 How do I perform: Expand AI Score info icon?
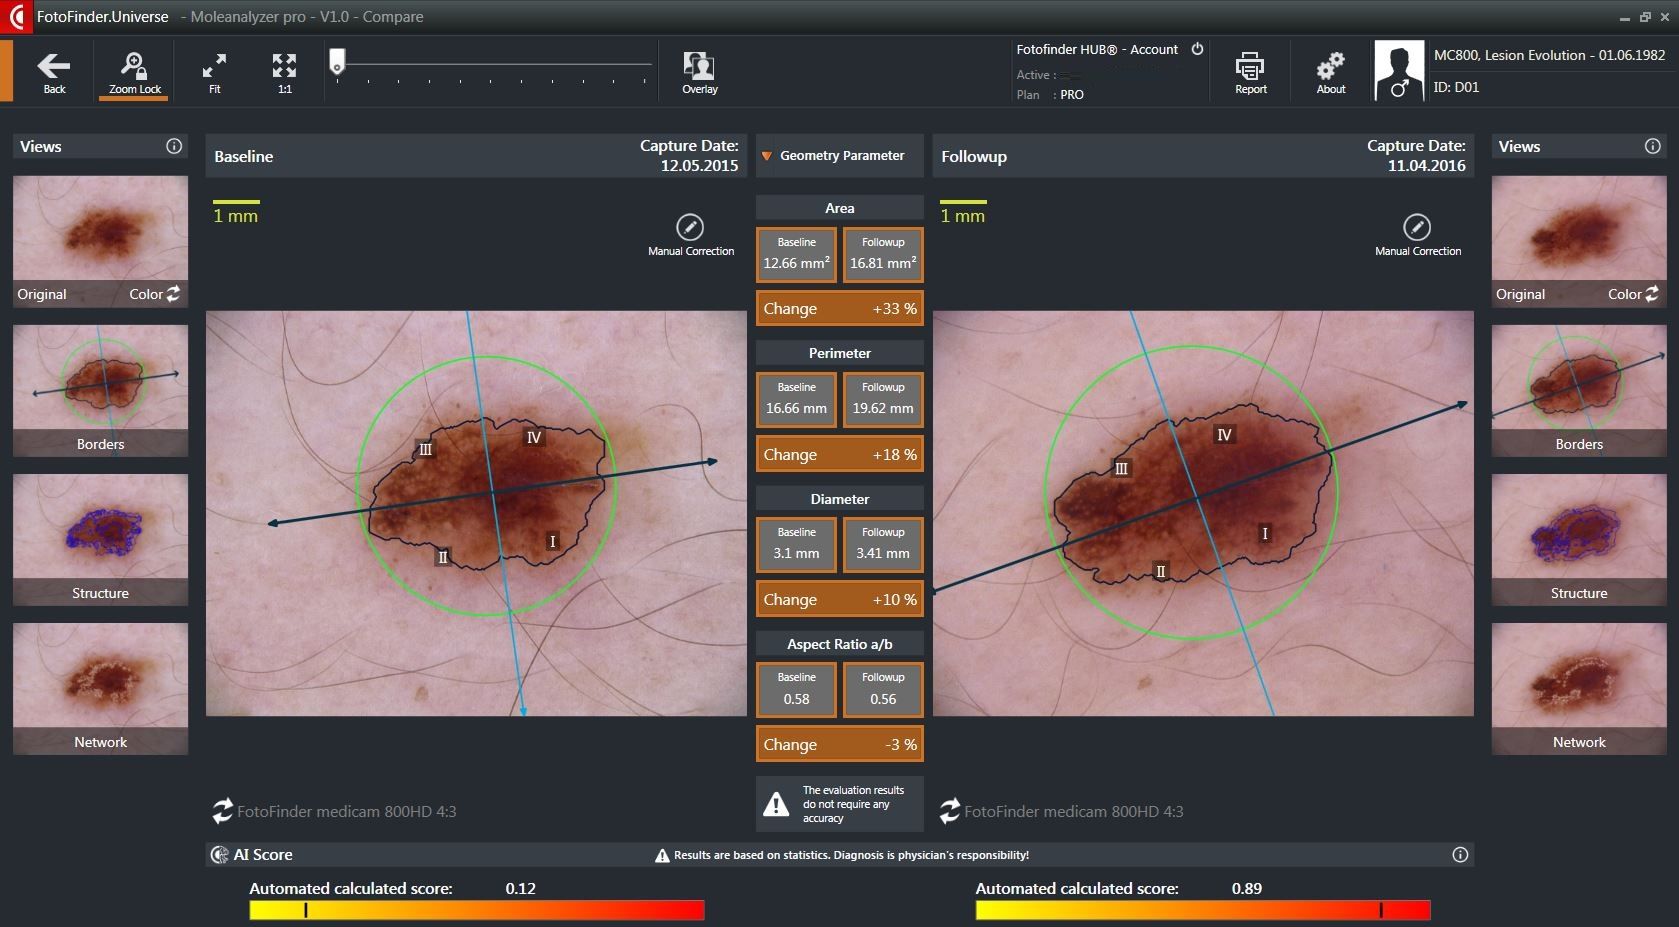[x=1460, y=855]
